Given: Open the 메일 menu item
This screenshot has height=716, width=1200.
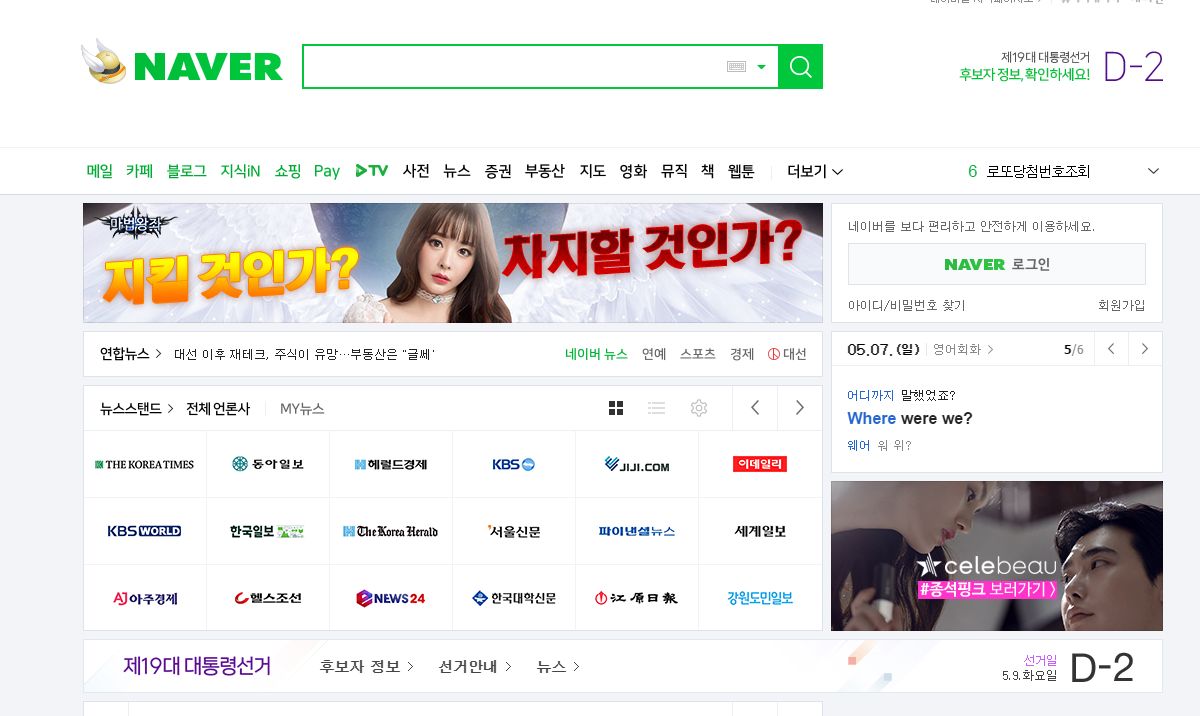Looking at the screenshot, I should click(x=99, y=171).
